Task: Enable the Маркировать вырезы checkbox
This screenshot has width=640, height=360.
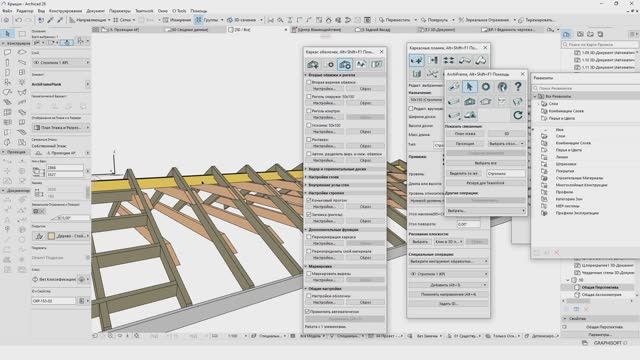Action: 309,273
